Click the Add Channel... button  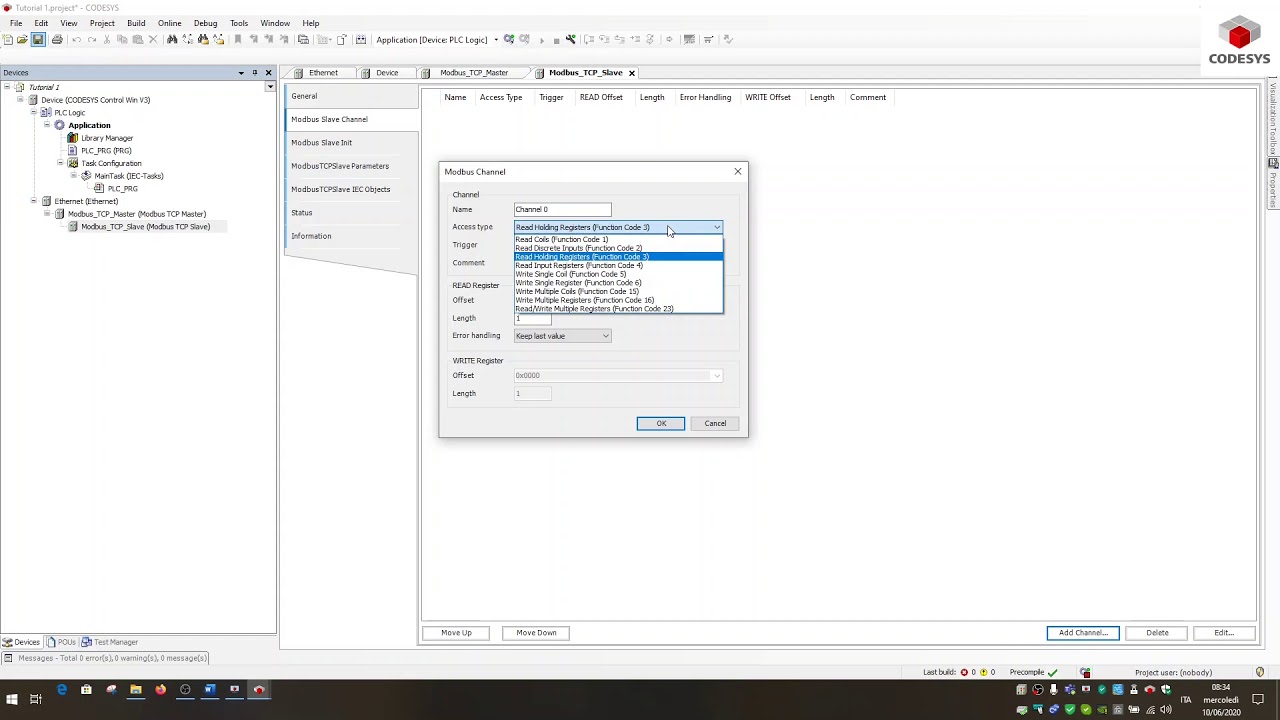(x=1083, y=633)
